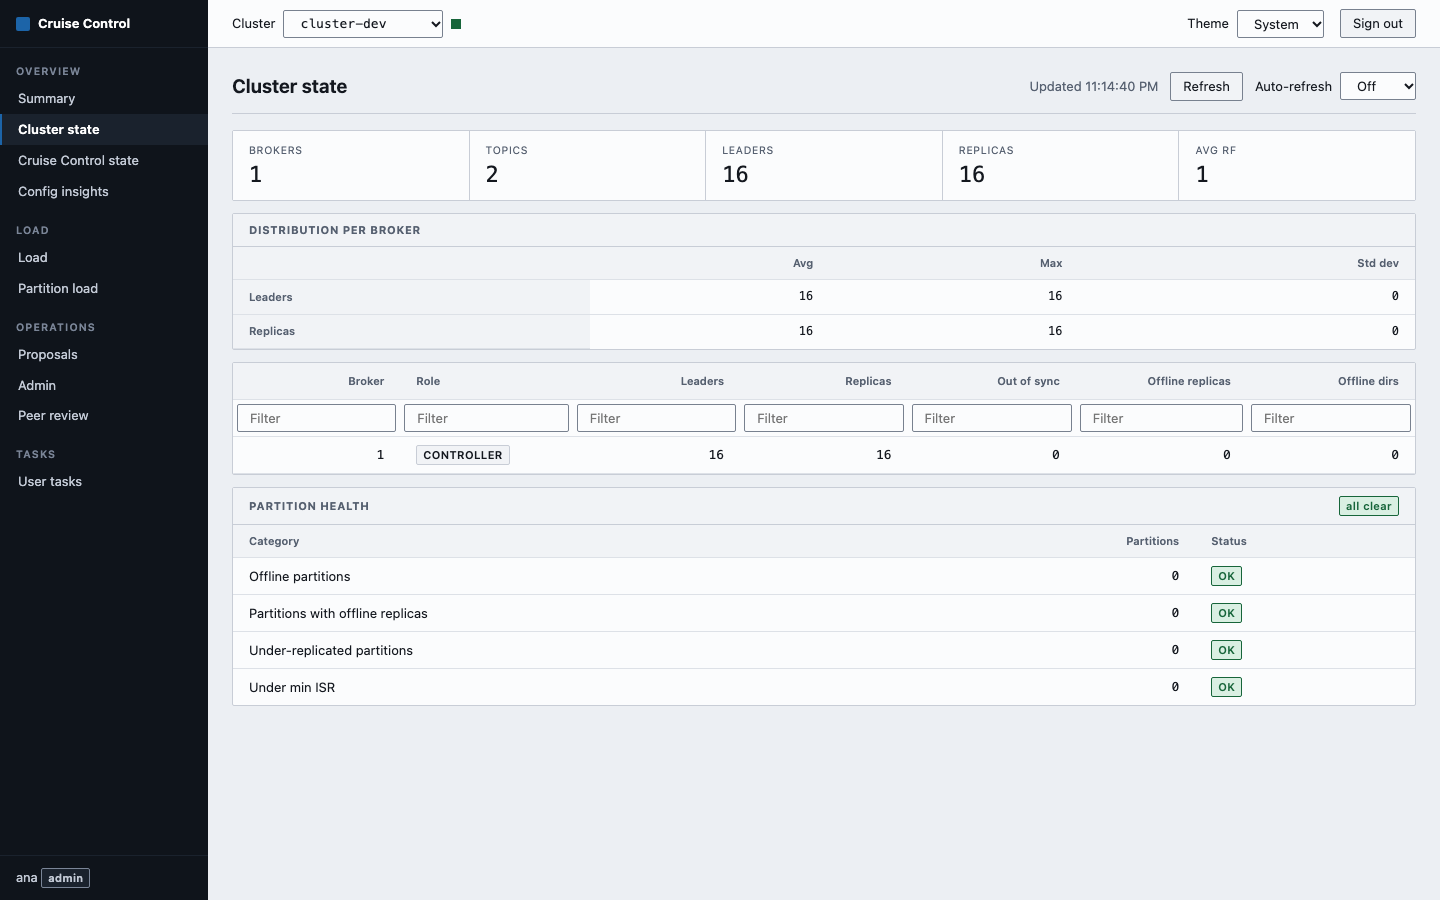Focus the Leaders column filter field
Screen dimensions: 1440x900
(656, 418)
